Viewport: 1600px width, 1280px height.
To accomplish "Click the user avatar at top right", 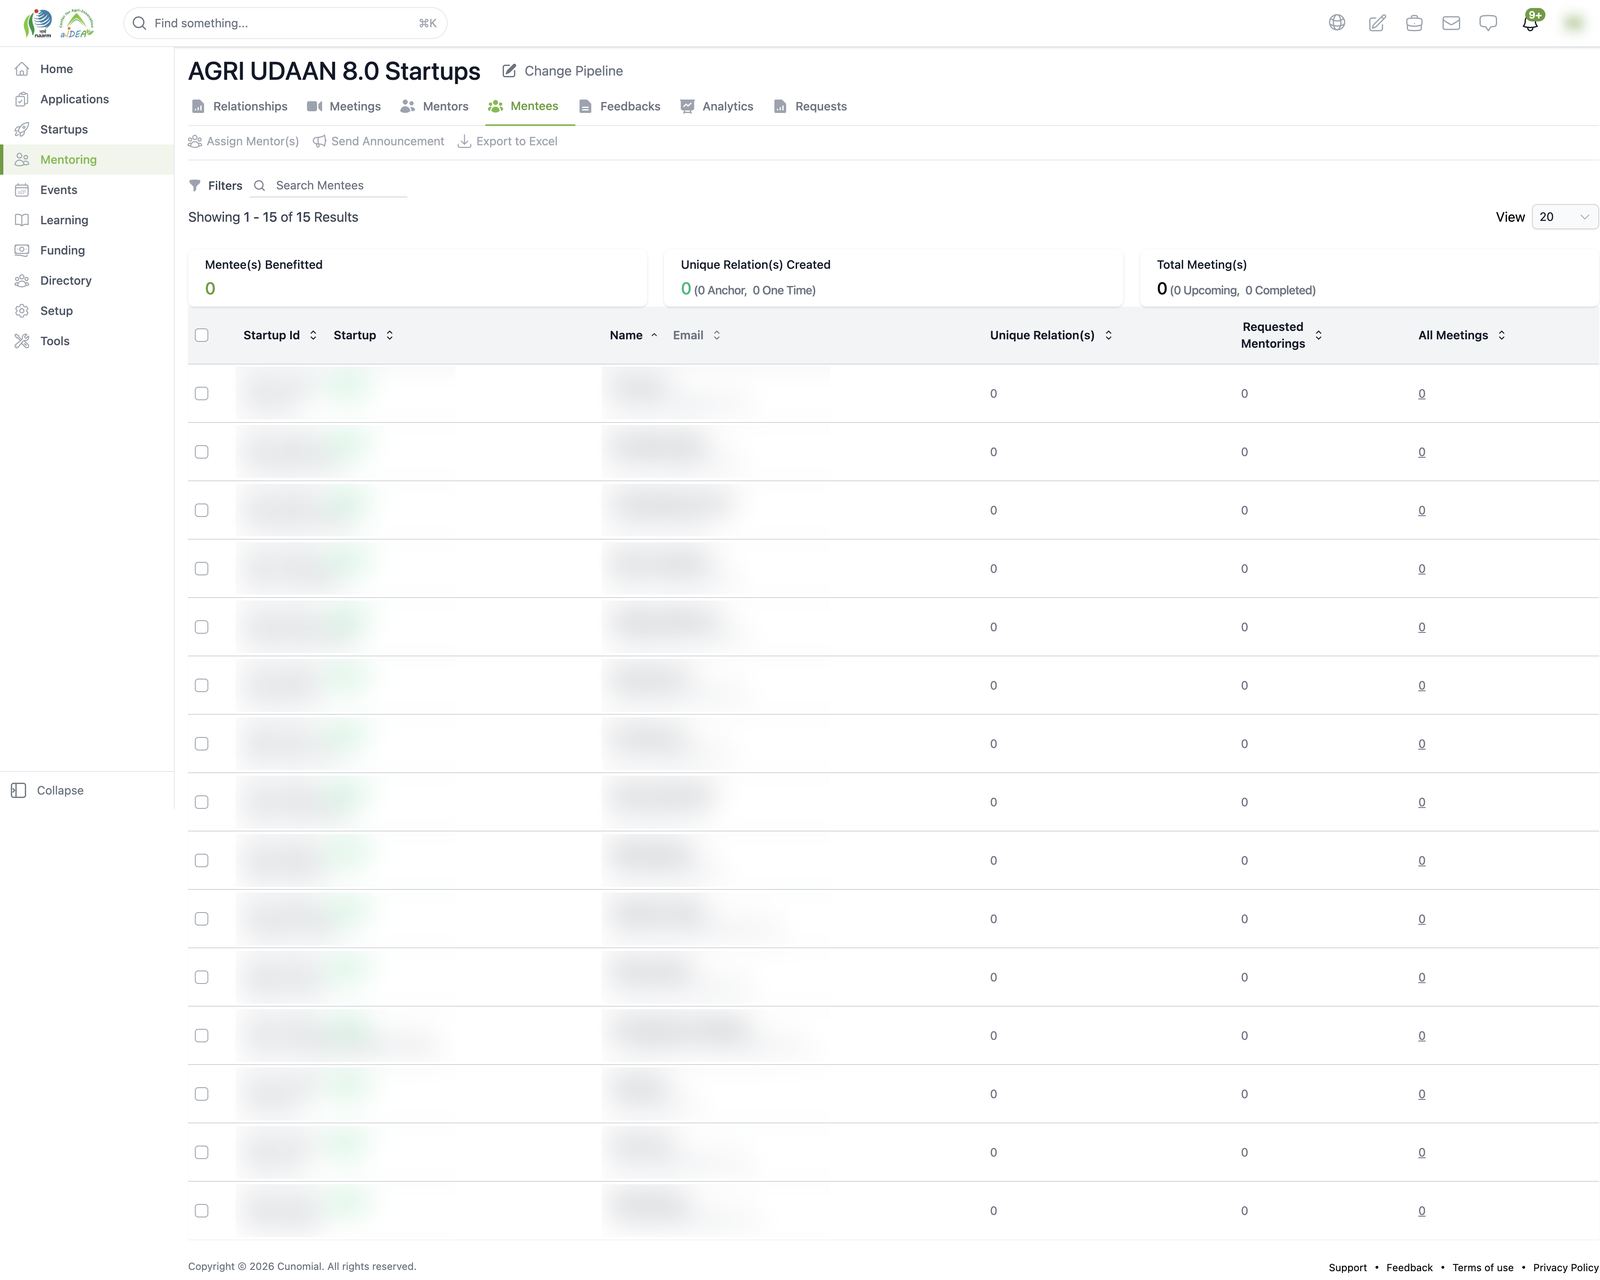I will 1574,23.
